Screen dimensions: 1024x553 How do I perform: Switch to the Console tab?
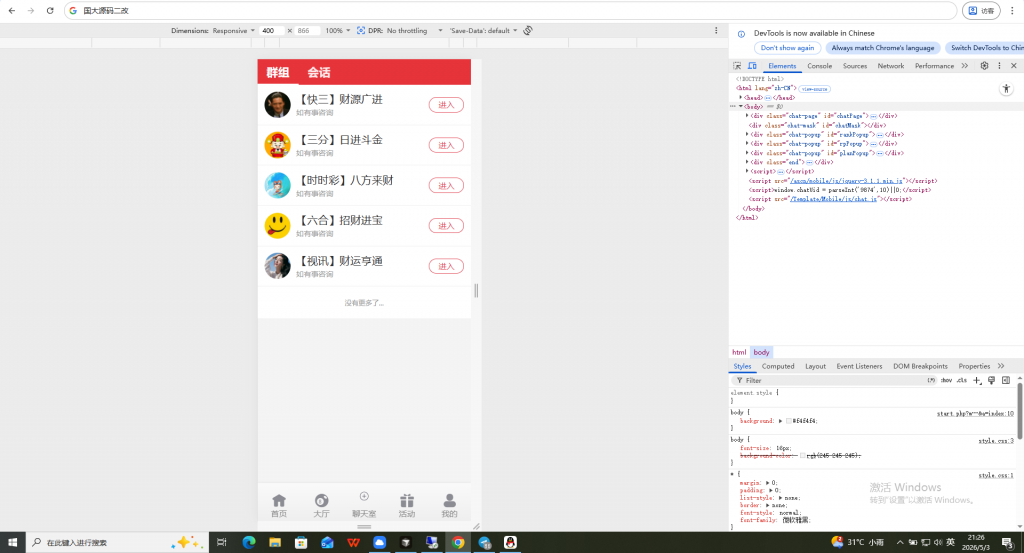tap(819, 66)
